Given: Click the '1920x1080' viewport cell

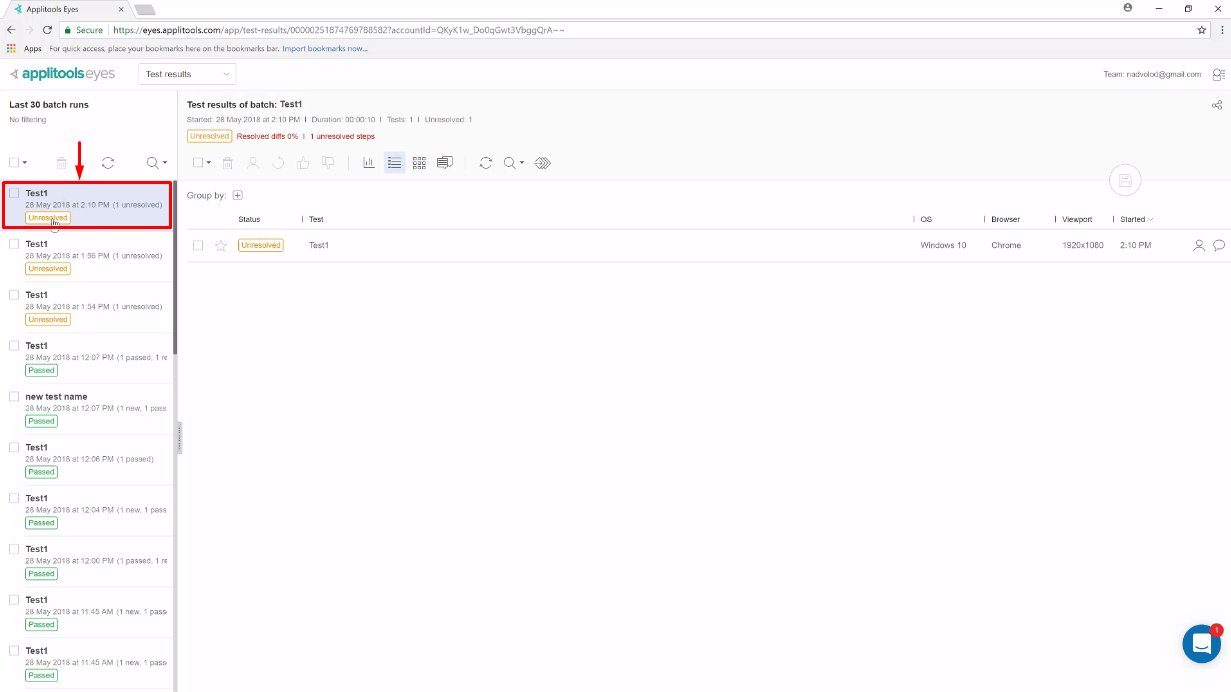Looking at the screenshot, I should tap(1083, 245).
